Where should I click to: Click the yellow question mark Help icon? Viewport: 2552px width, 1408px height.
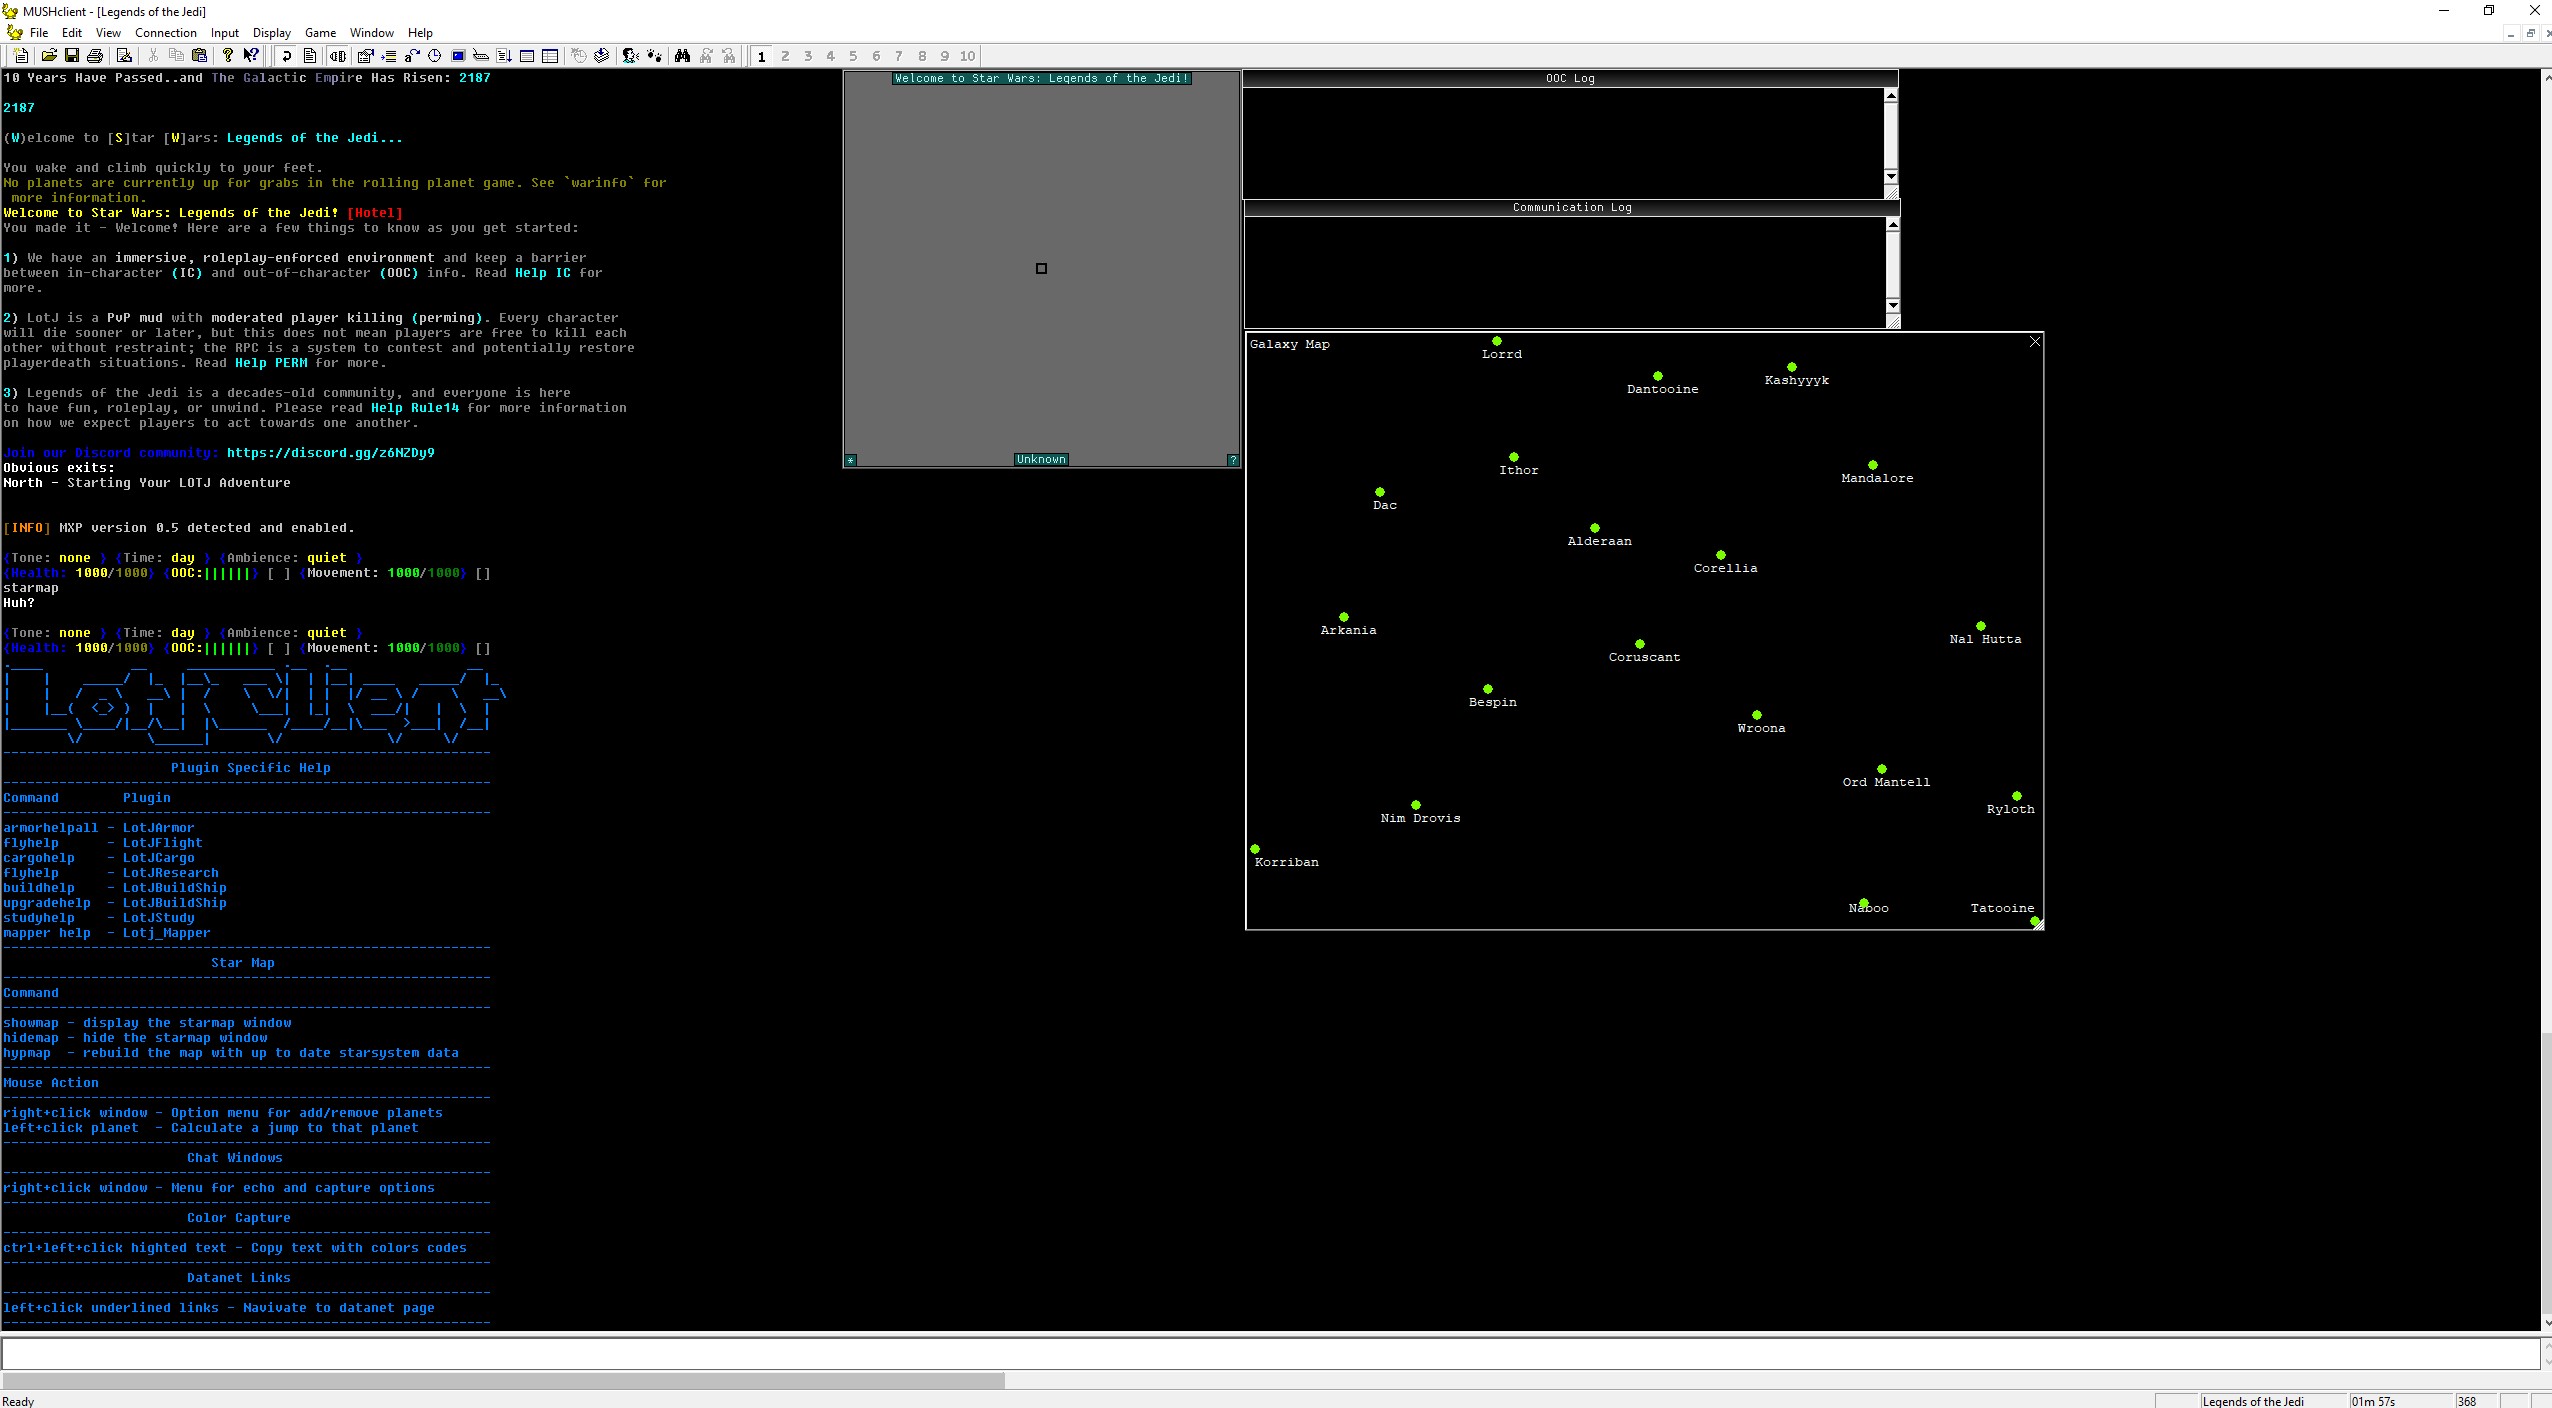pos(228,56)
